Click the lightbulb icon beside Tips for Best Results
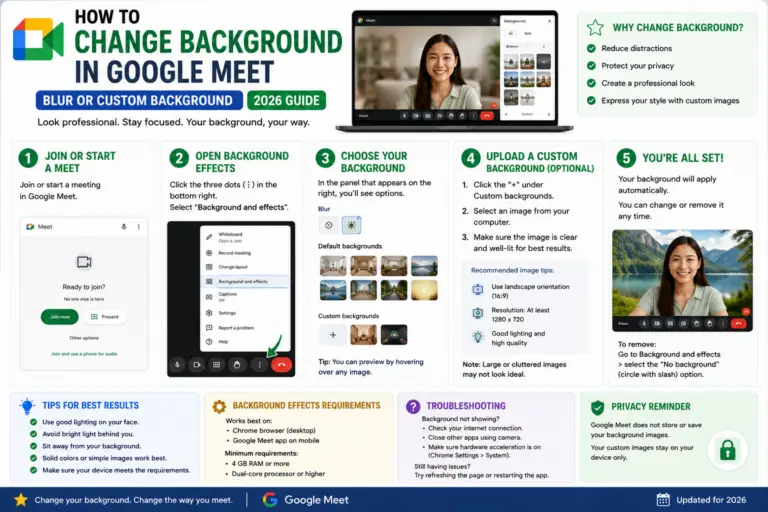 pyautogui.click(x=27, y=406)
